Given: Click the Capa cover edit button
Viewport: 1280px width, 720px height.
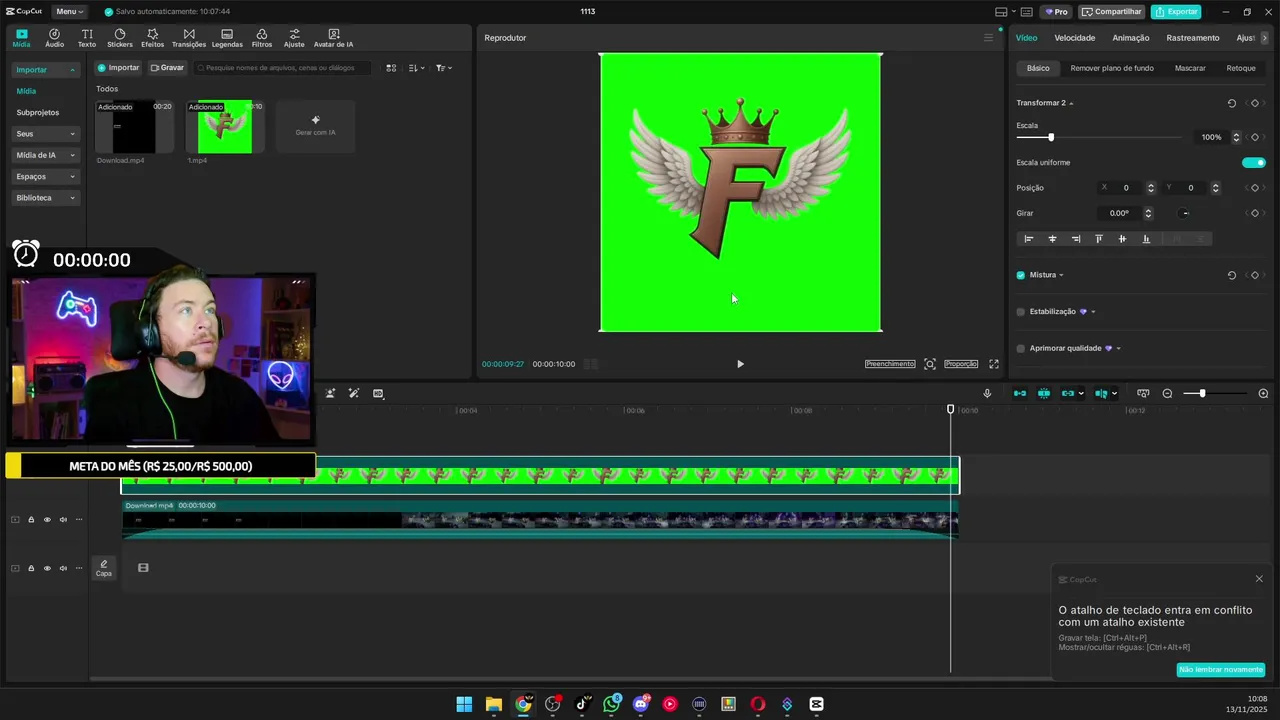Looking at the screenshot, I should point(103,568).
